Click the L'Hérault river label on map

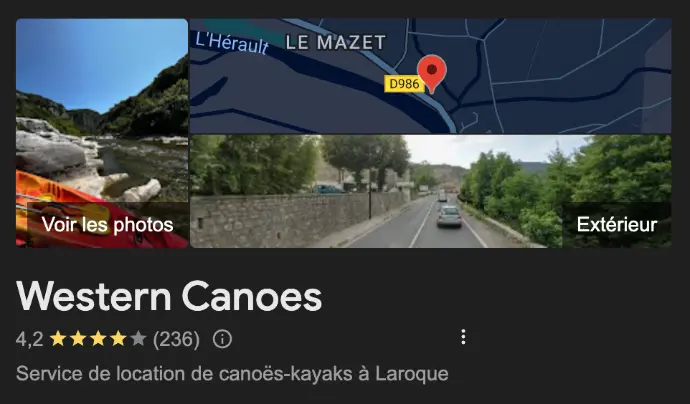pyautogui.click(x=231, y=43)
